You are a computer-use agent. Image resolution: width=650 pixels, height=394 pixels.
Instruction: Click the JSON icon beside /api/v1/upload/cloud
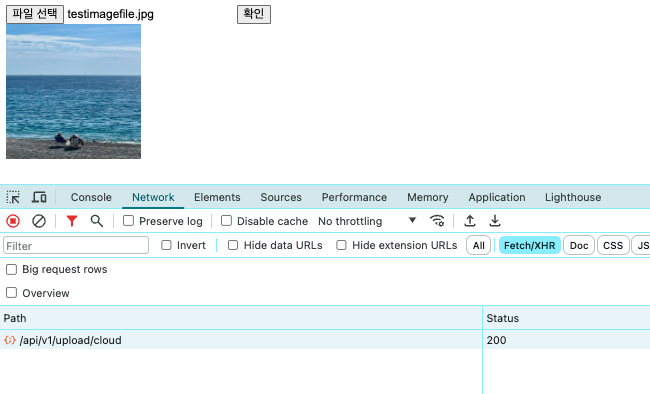(10, 340)
